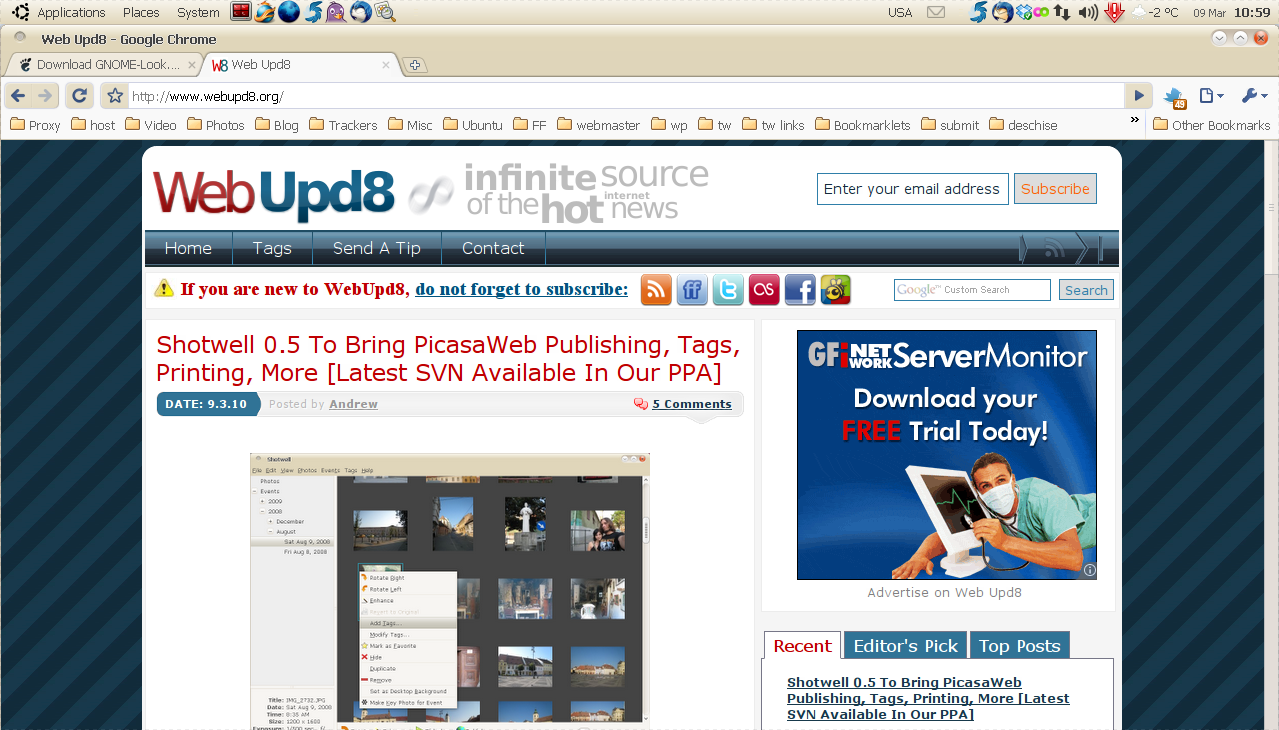This screenshot has height=730, width=1279.
Task: Go to Home in site navigation
Action: click(188, 248)
